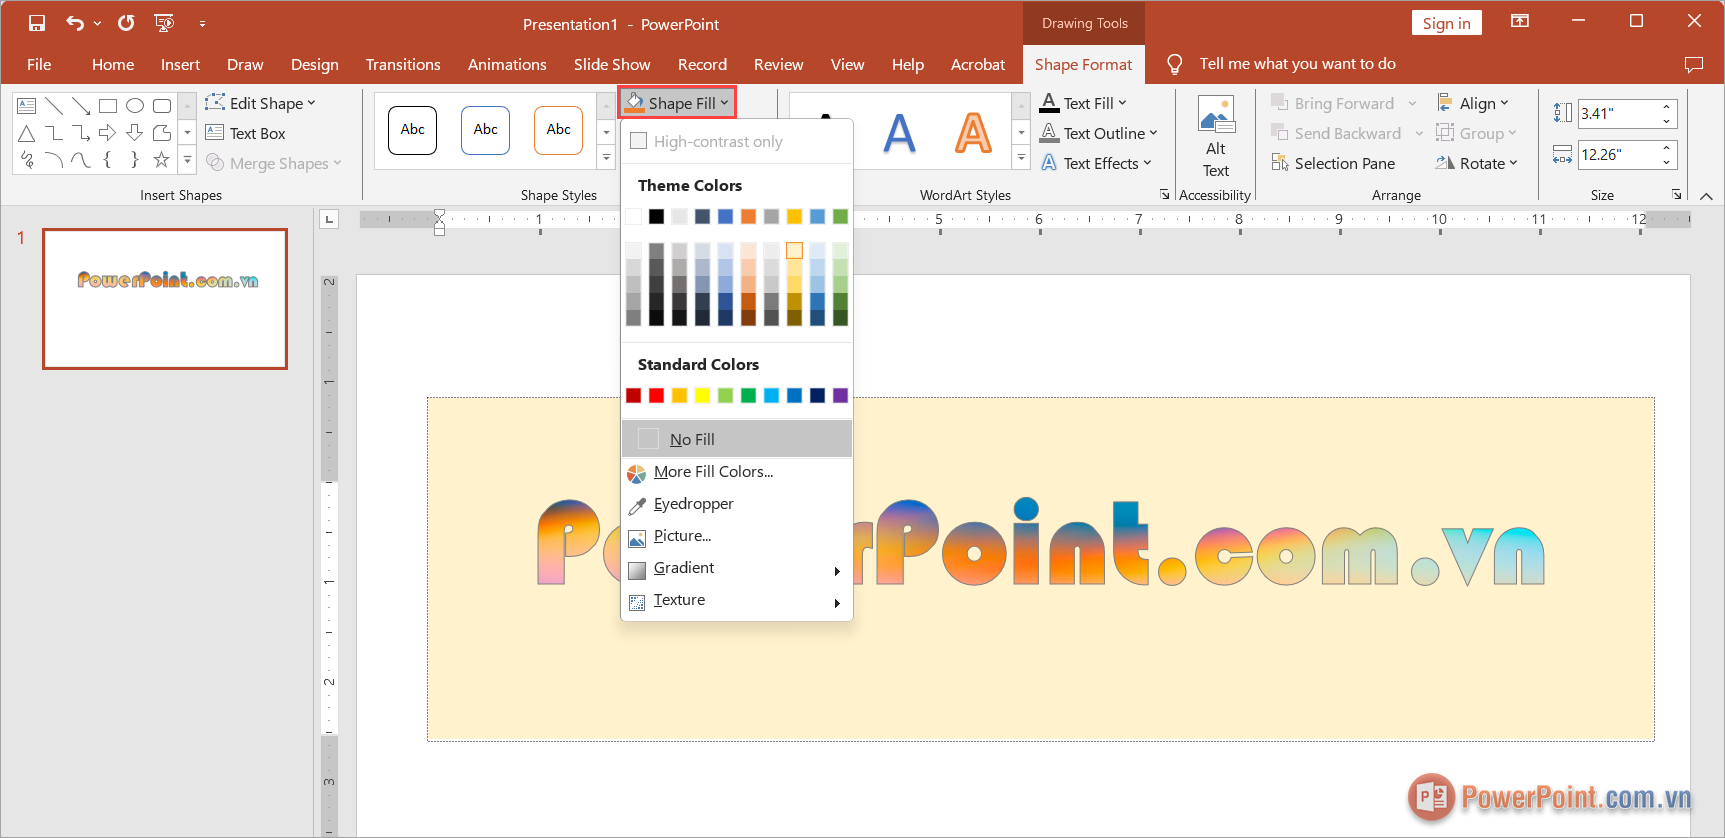Select the oval shape in shapes gallery

click(x=135, y=106)
